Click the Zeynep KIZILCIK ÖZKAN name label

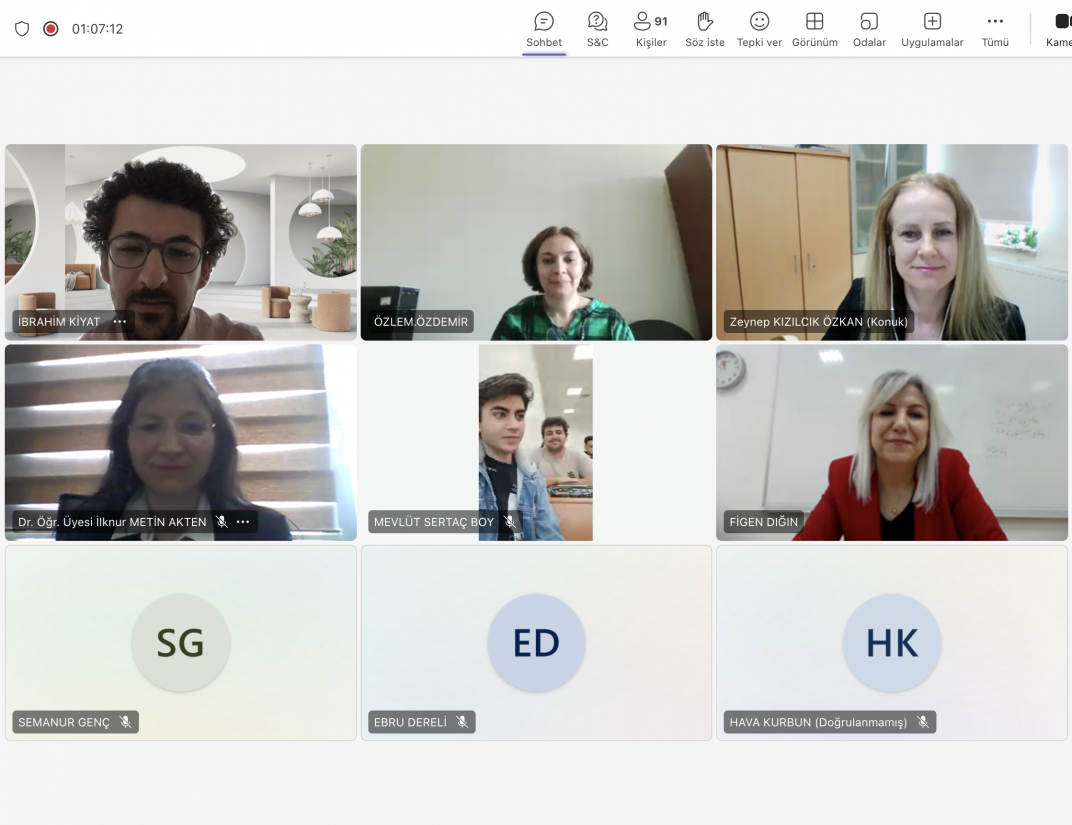tap(818, 322)
